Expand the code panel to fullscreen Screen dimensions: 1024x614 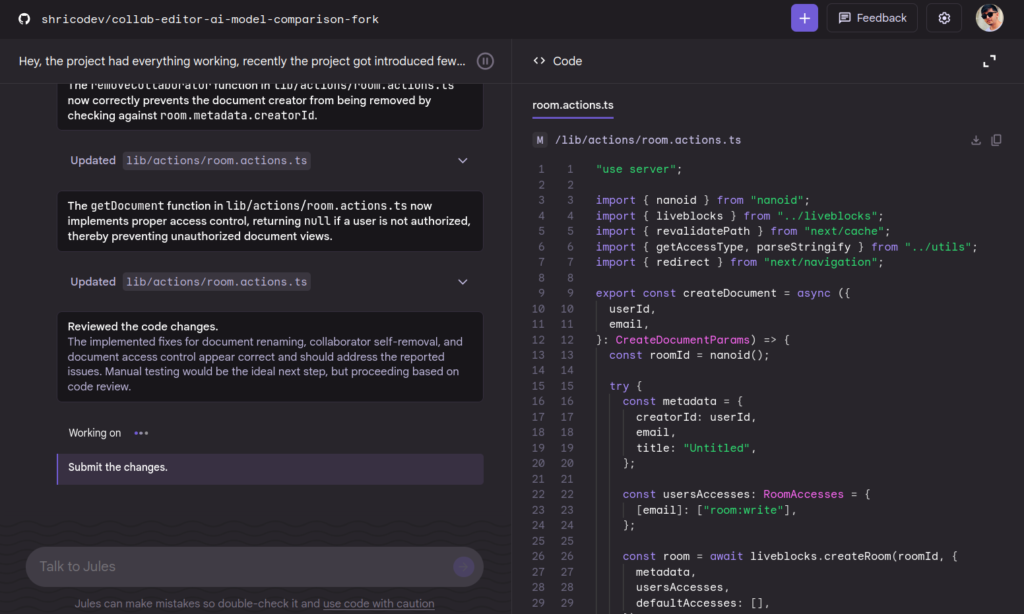[x=989, y=61]
